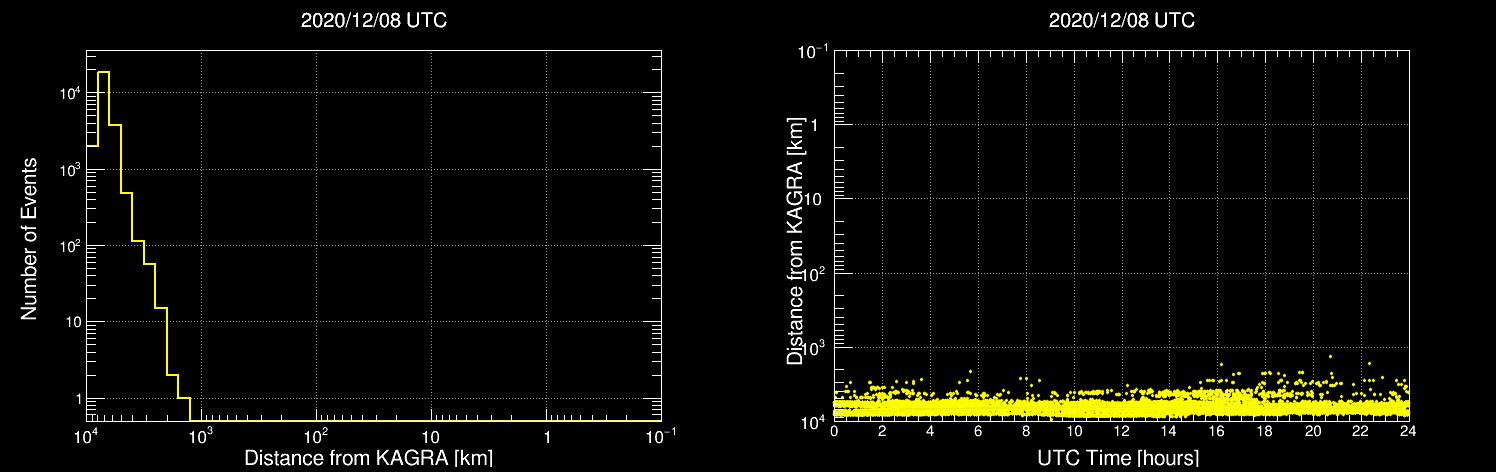Click the "2" hour tick on the UTC Time axis
1496x472 pixels.
pyautogui.click(x=882, y=432)
